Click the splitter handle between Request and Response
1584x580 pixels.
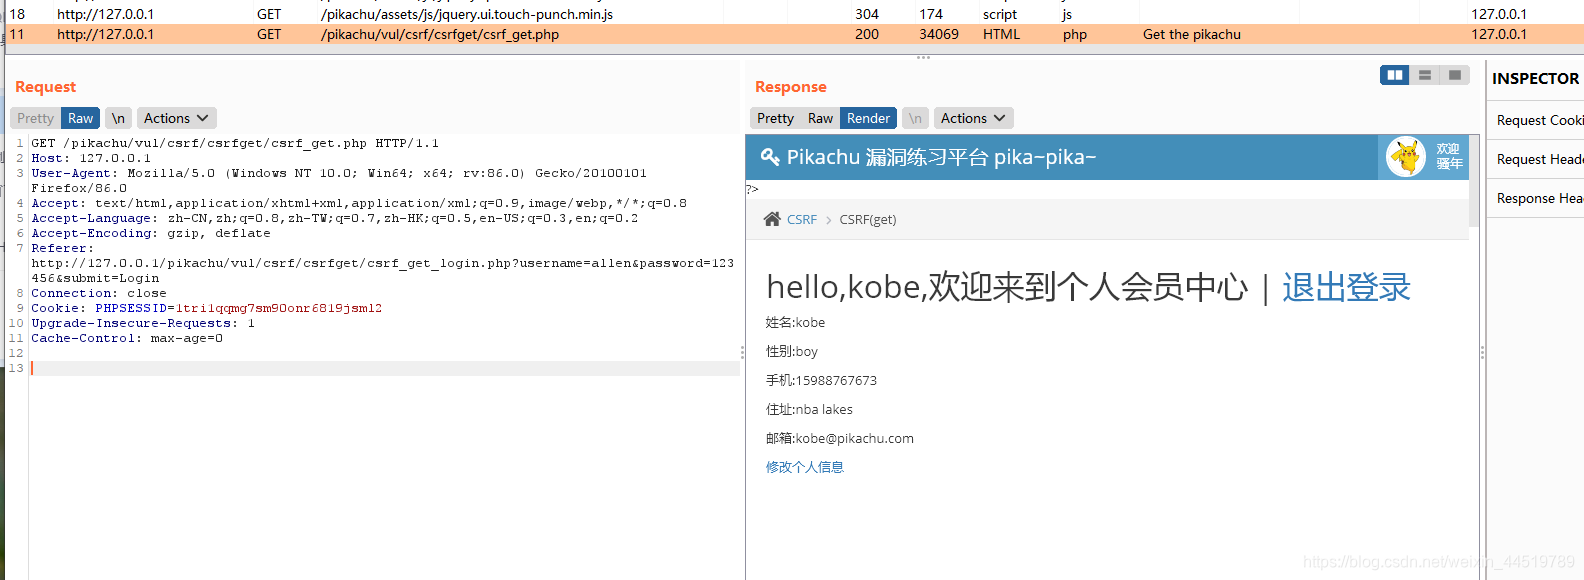742,352
